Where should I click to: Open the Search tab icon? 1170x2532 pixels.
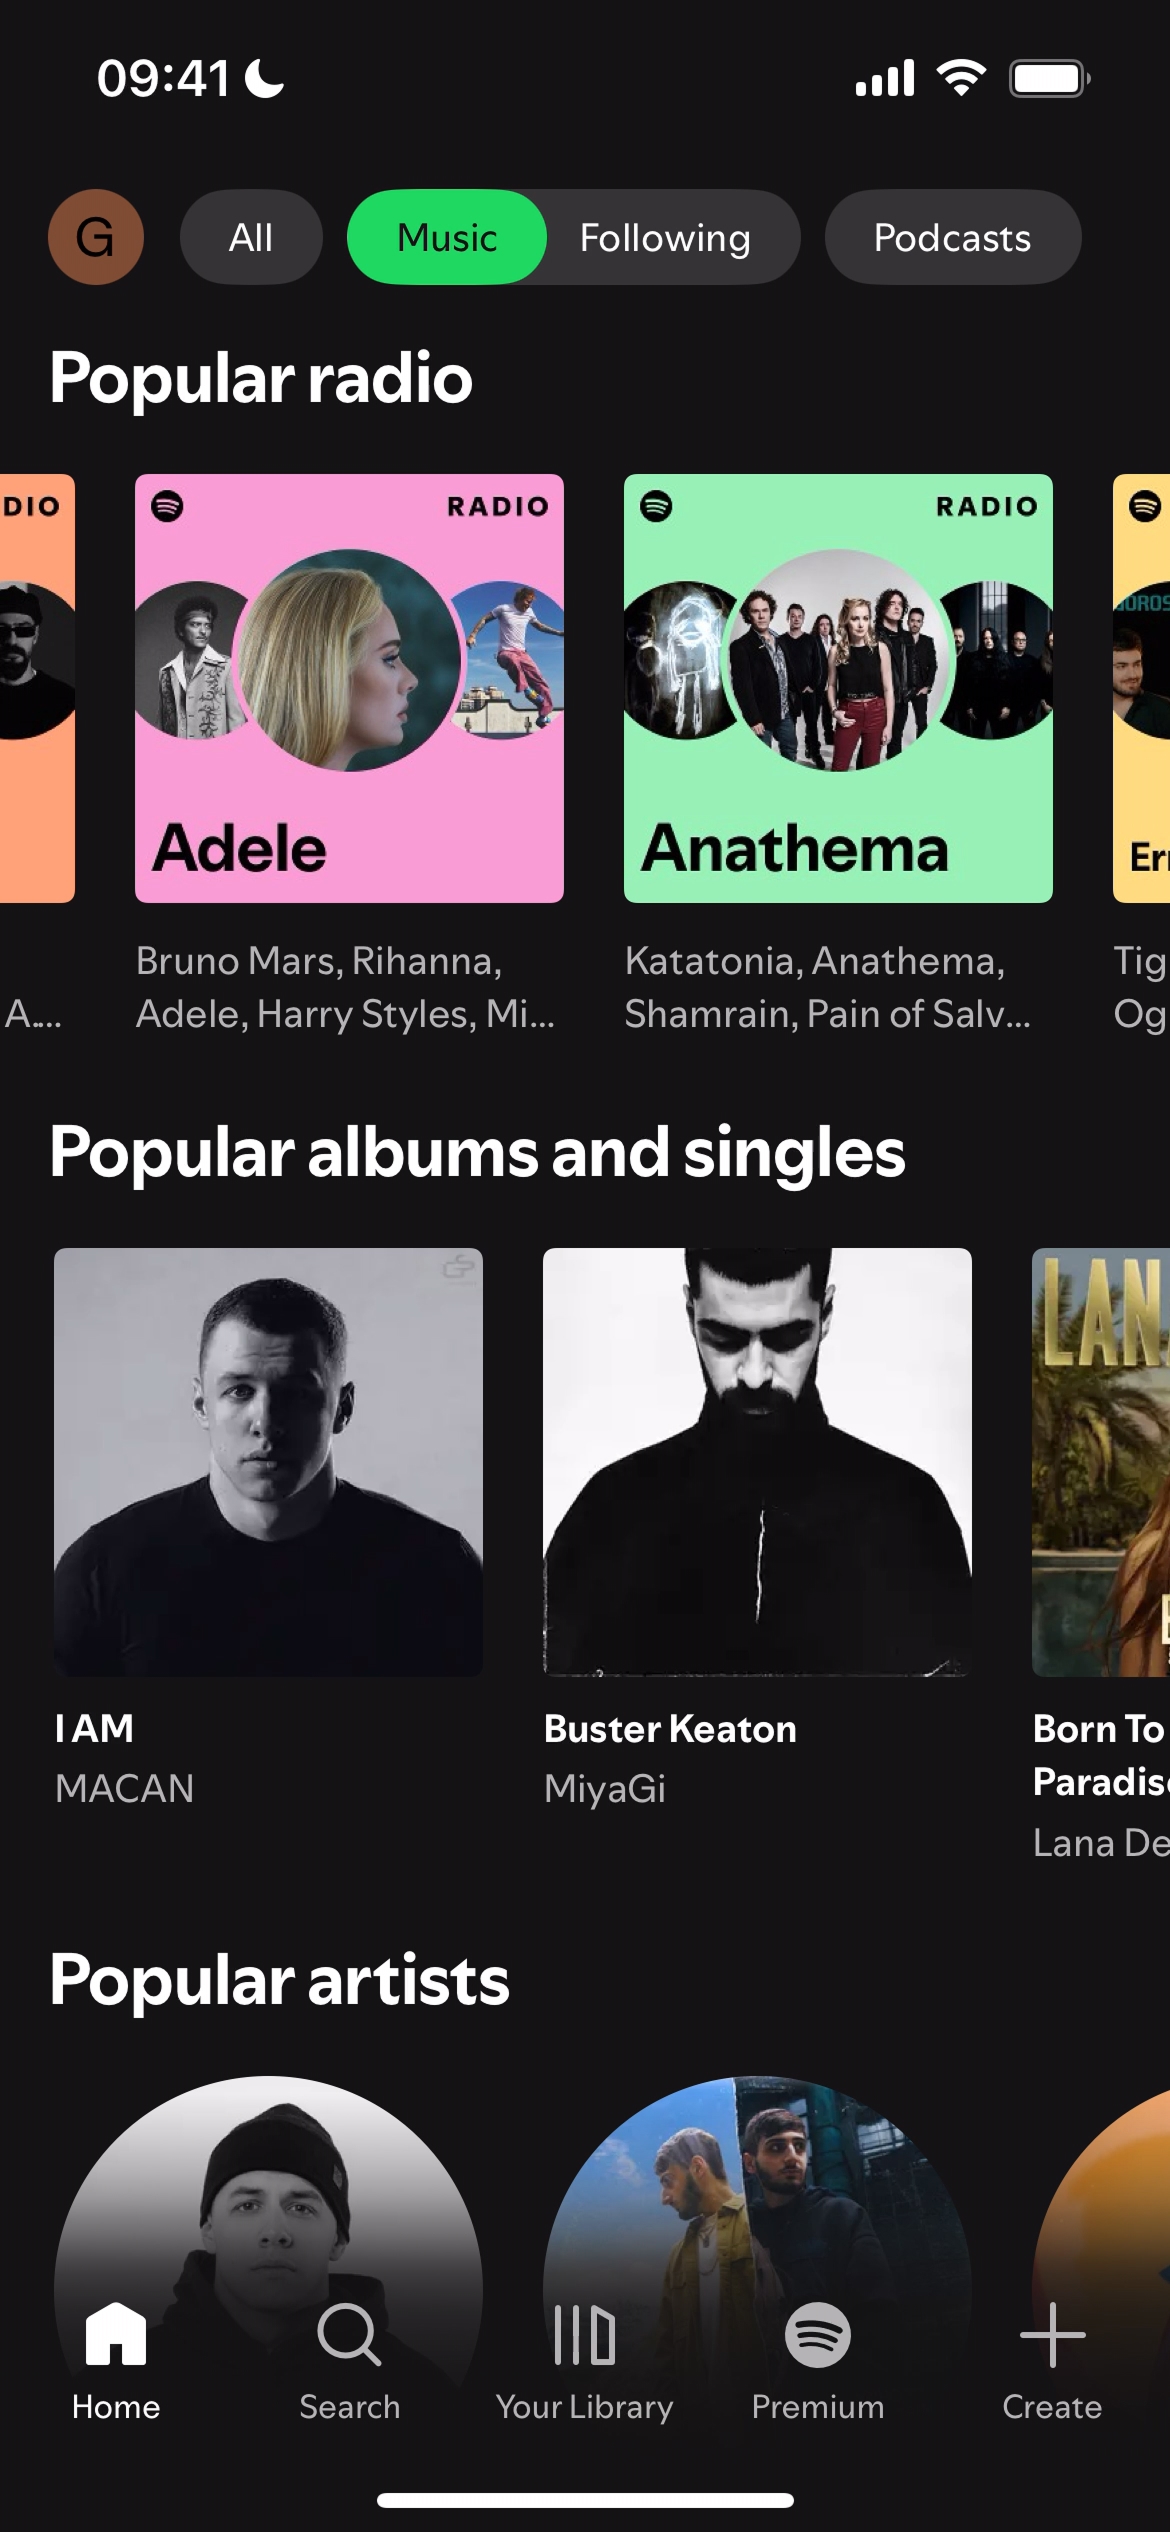(x=349, y=2335)
